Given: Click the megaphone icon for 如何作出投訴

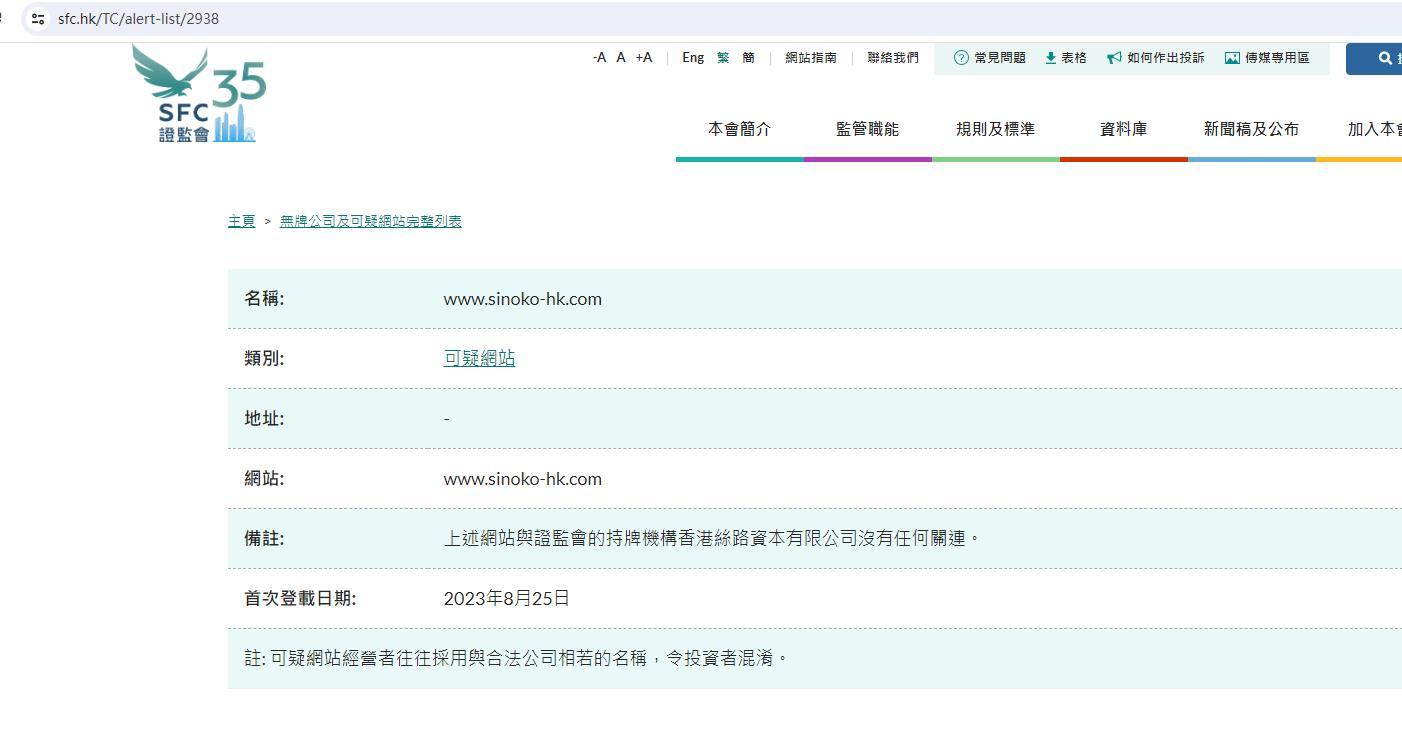Looking at the screenshot, I should [1114, 58].
